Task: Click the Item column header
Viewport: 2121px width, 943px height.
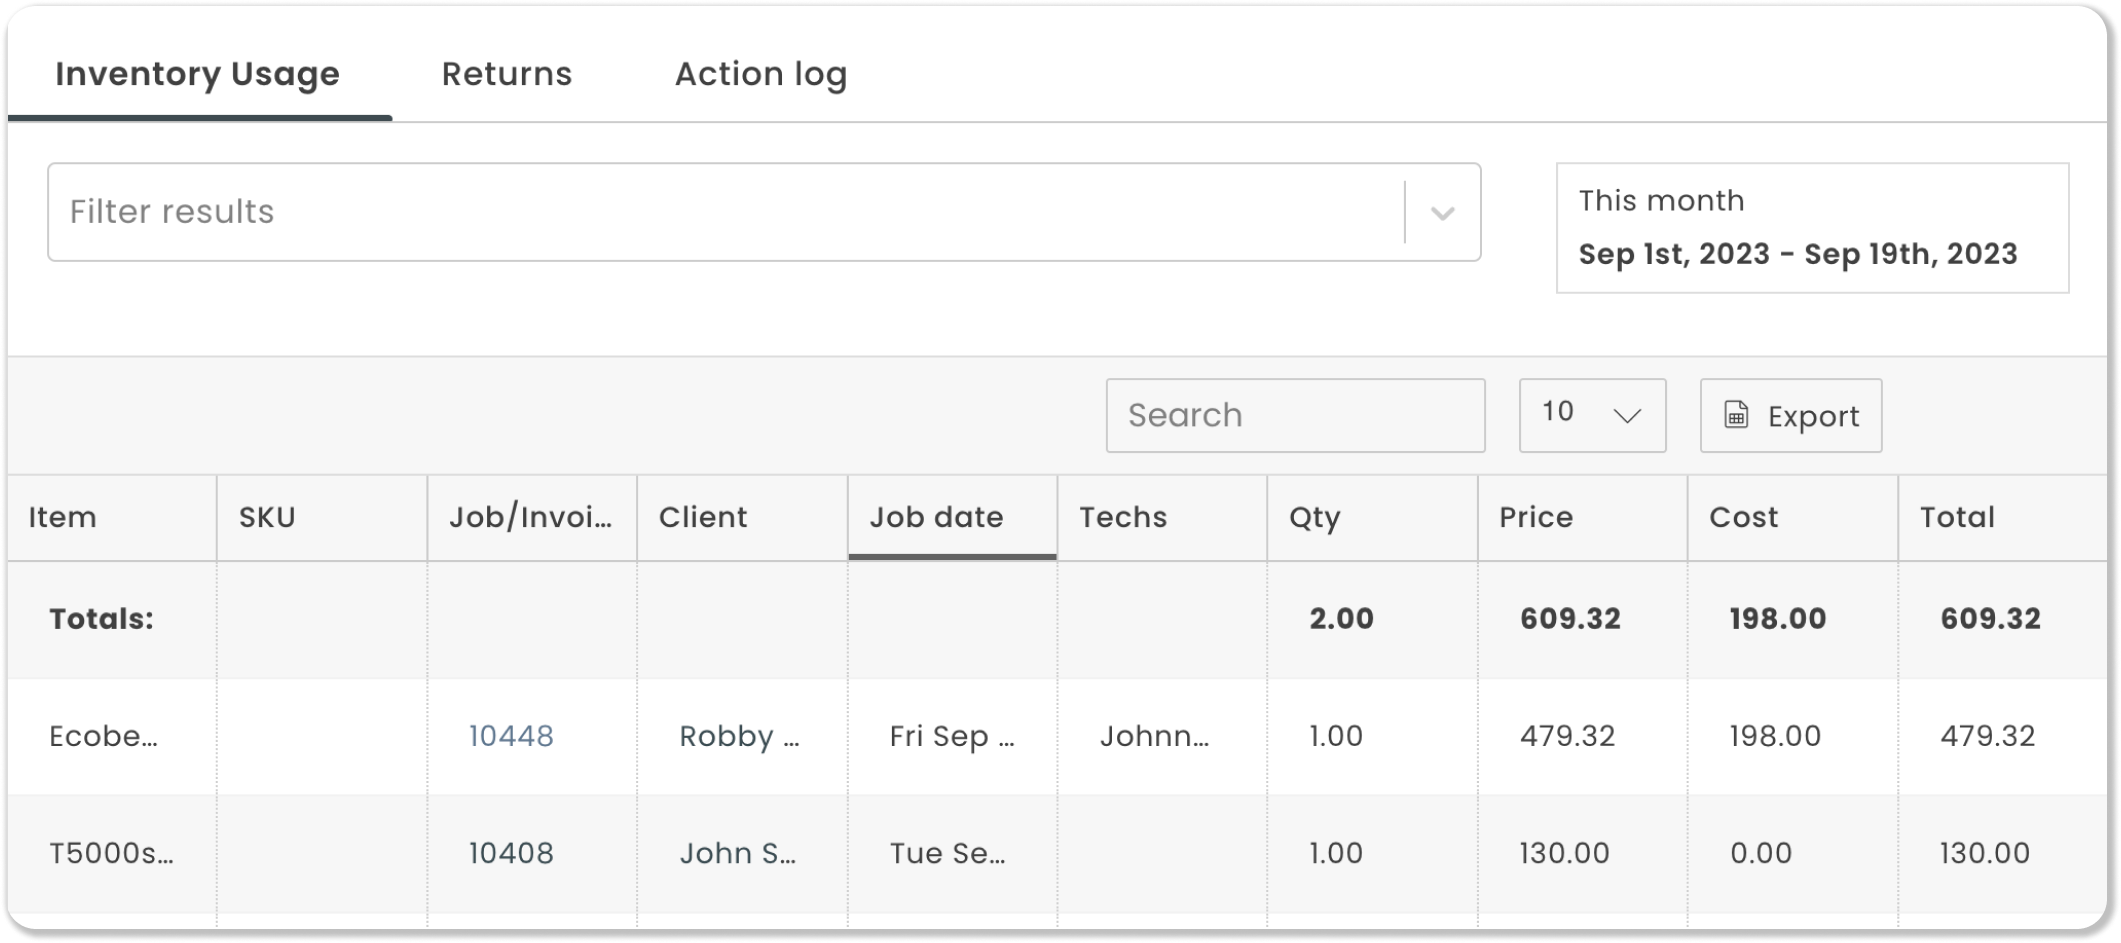Action: point(63,517)
